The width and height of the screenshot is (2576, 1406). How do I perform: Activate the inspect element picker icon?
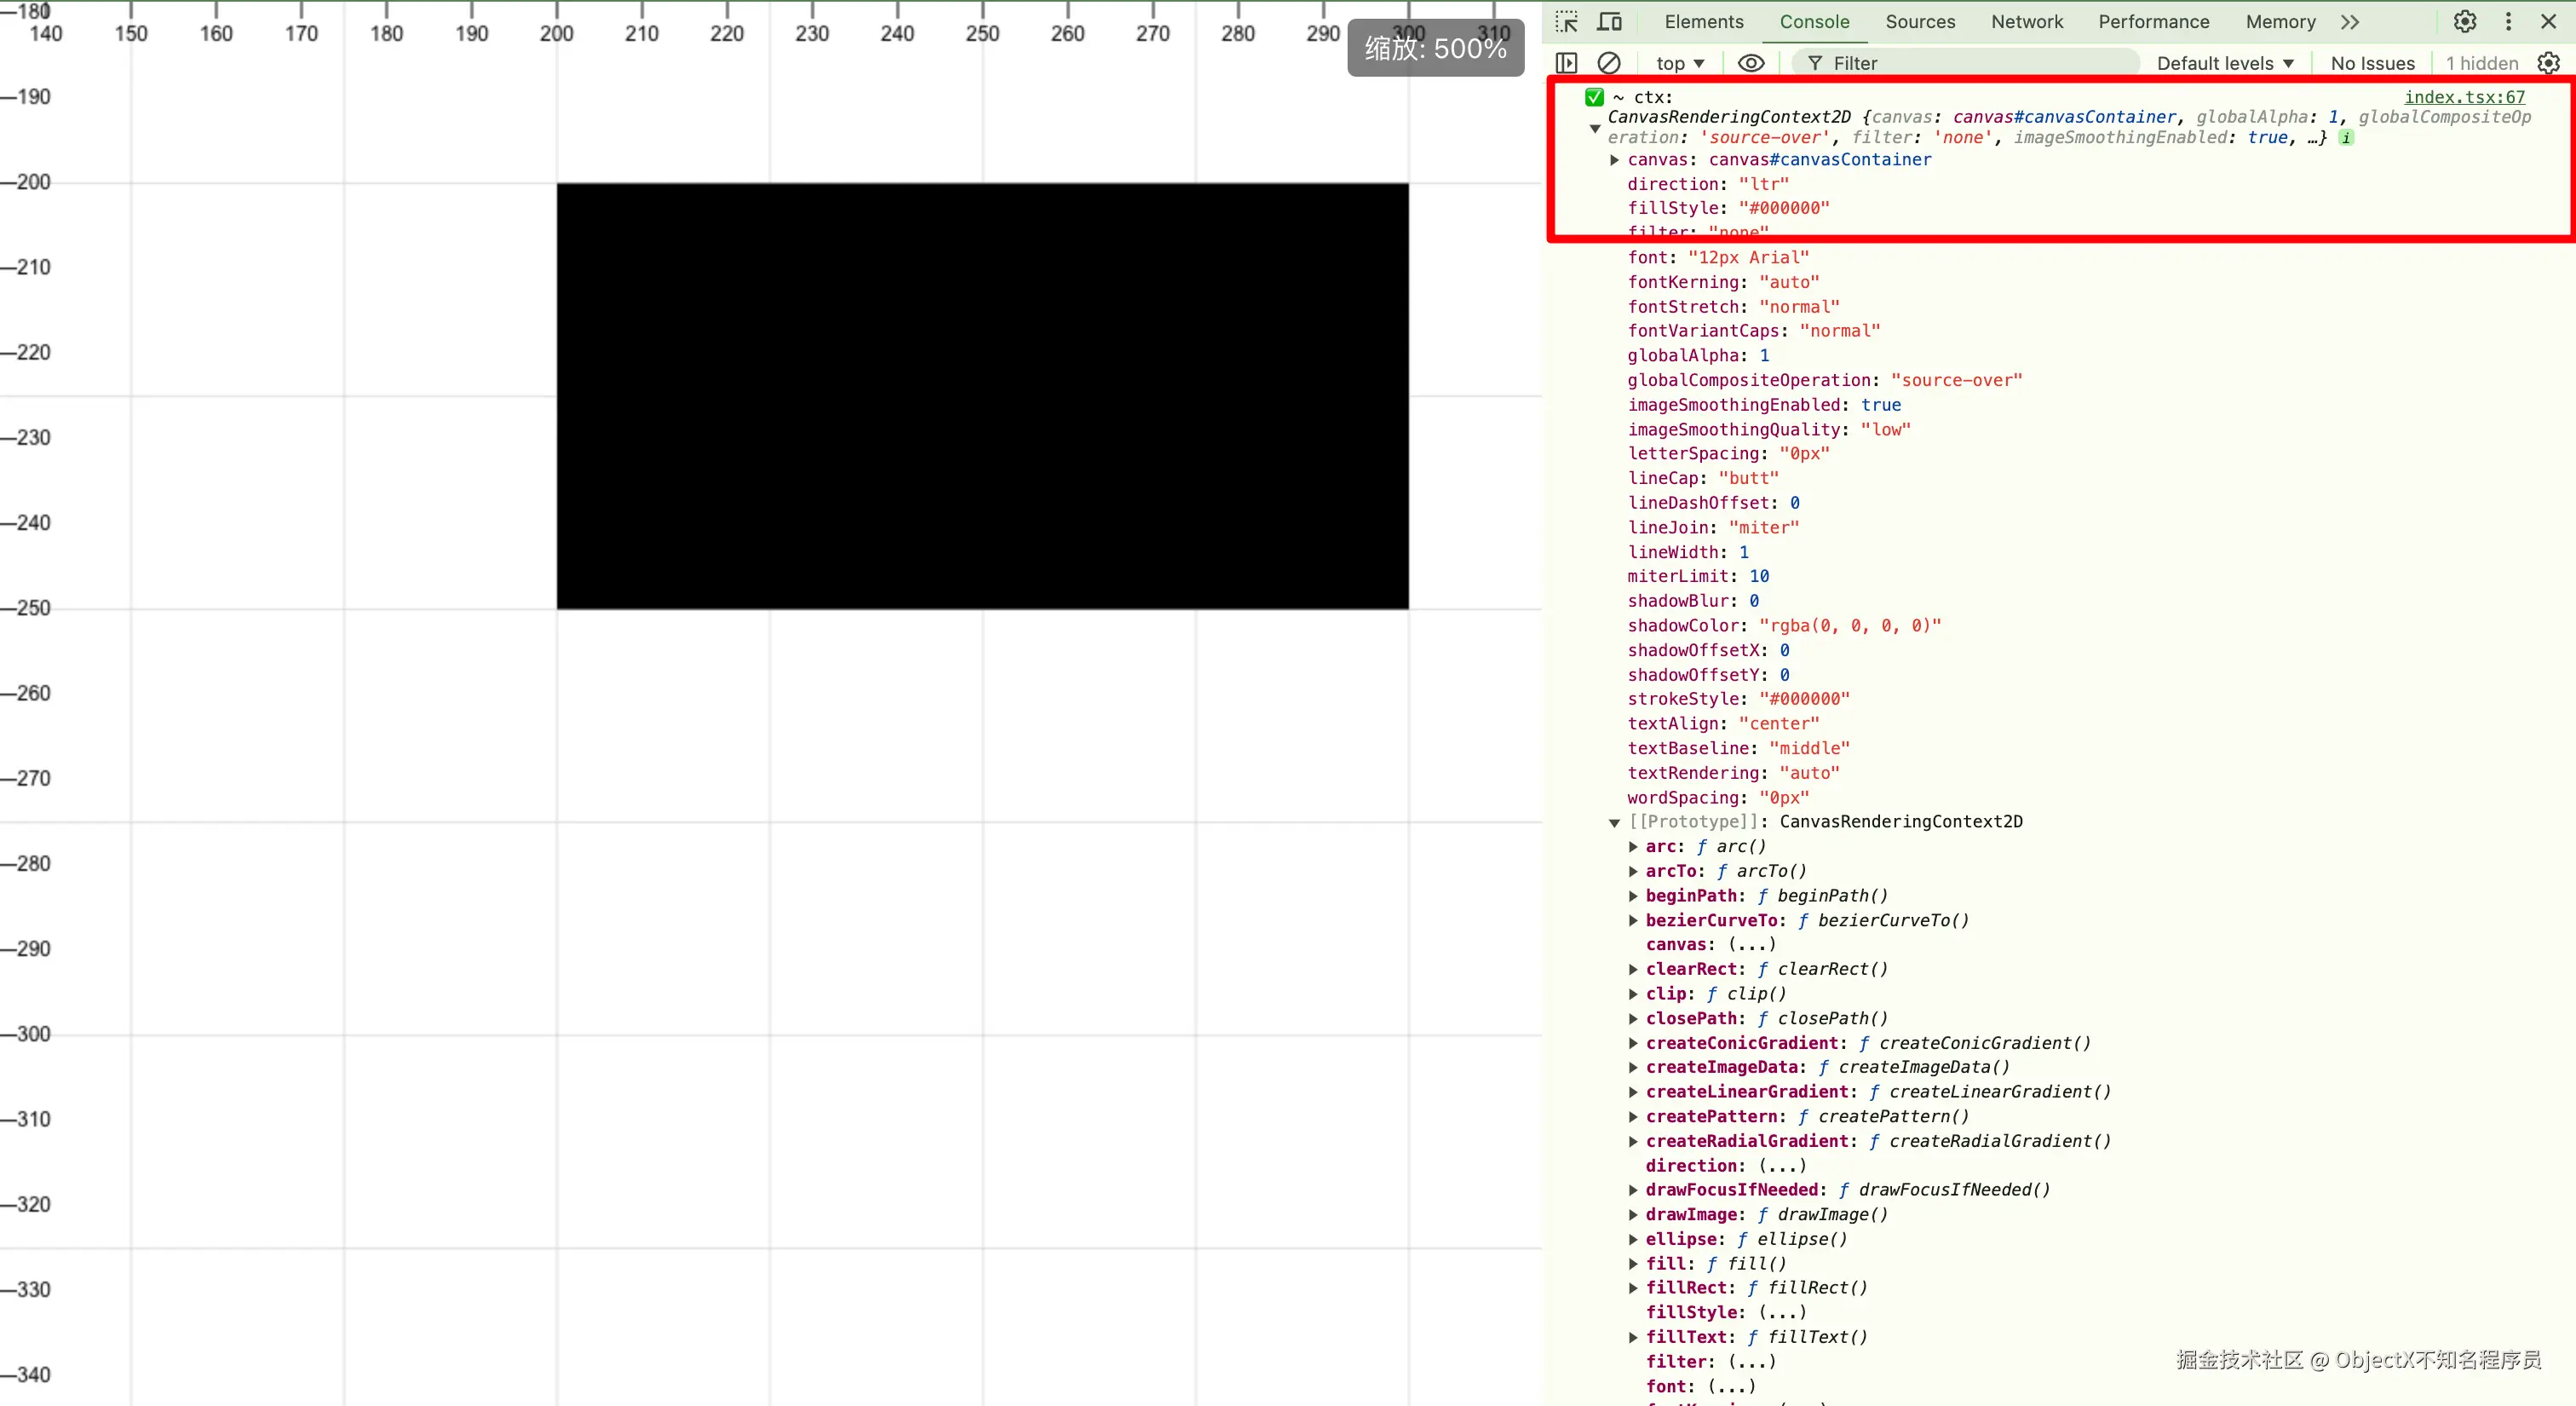point(1567,22)
